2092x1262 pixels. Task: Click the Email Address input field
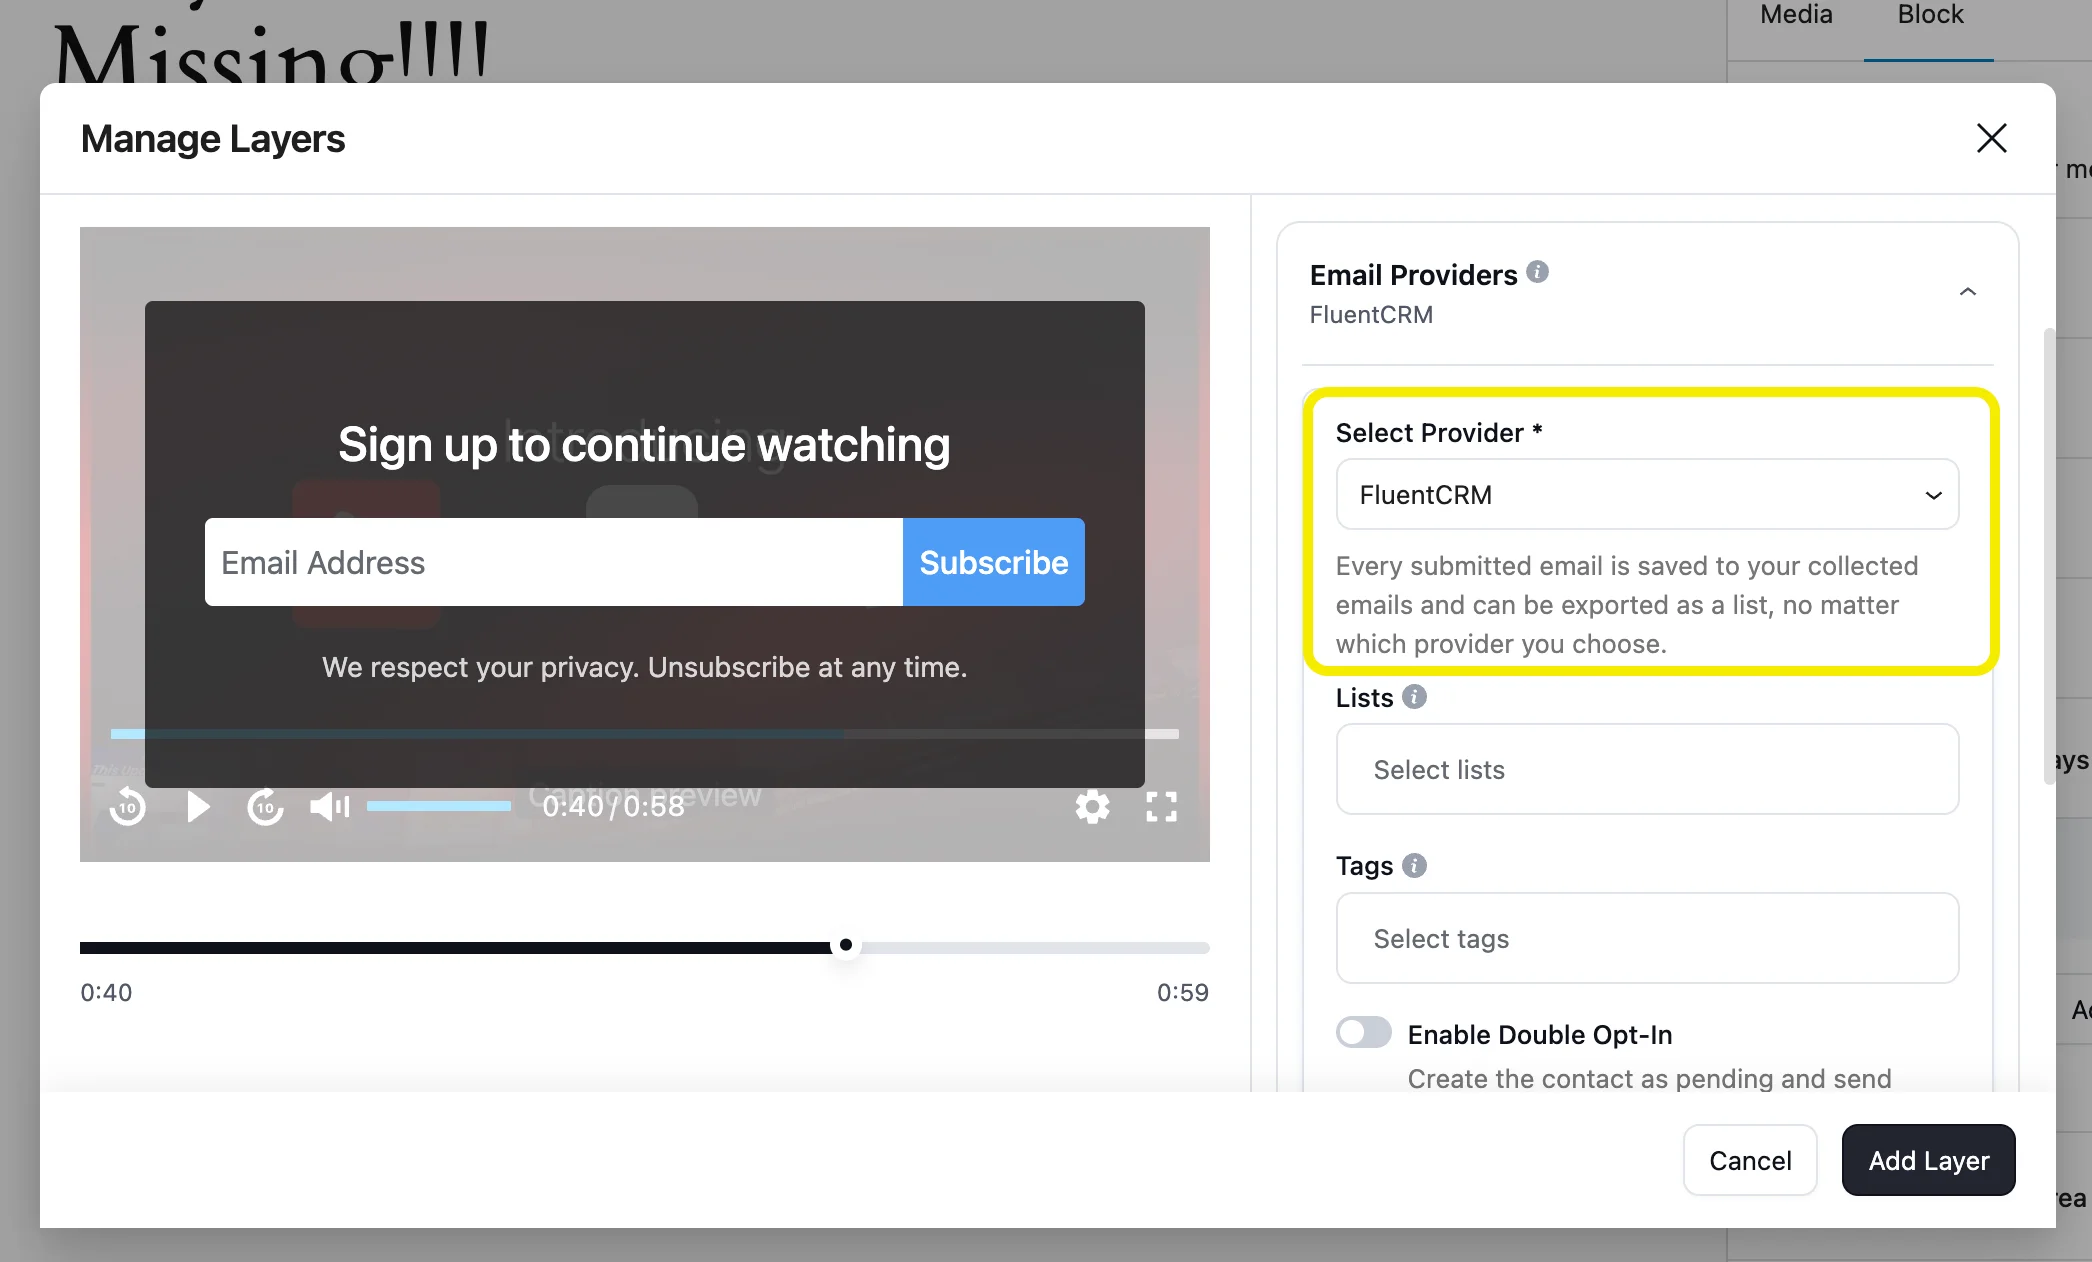[x=554, y=562]
